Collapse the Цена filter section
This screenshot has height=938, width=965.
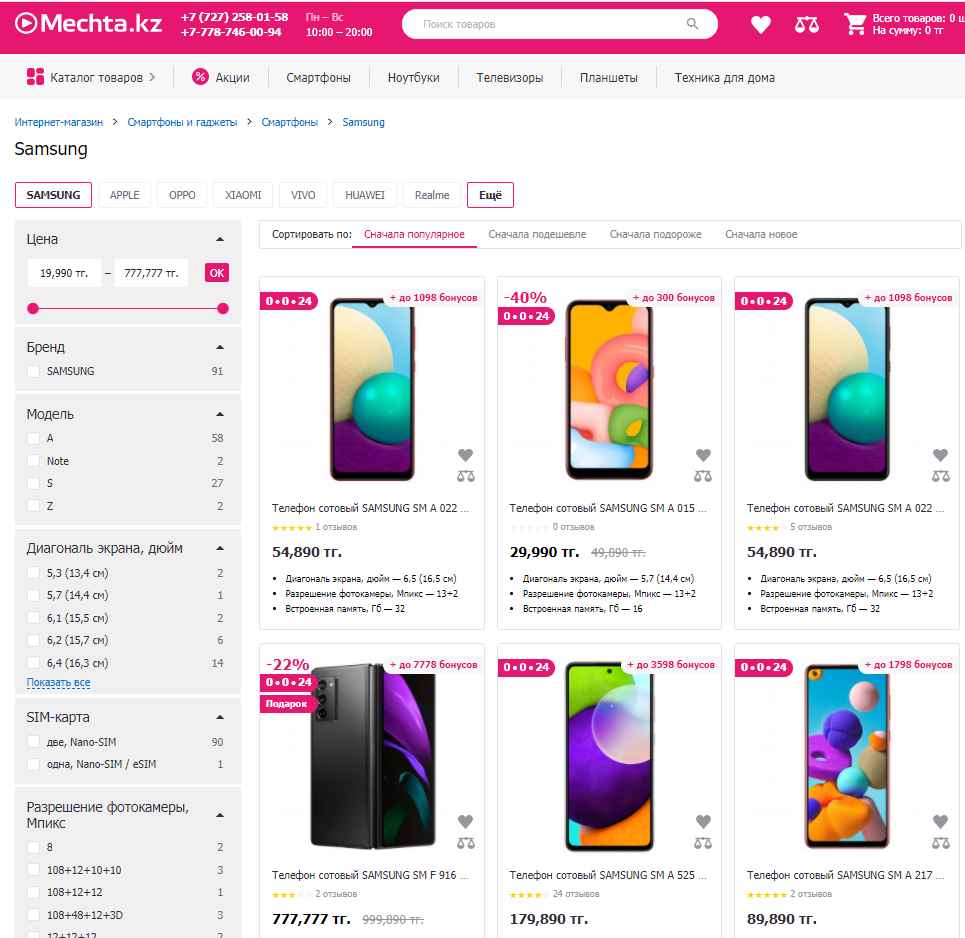click(220, 239)
